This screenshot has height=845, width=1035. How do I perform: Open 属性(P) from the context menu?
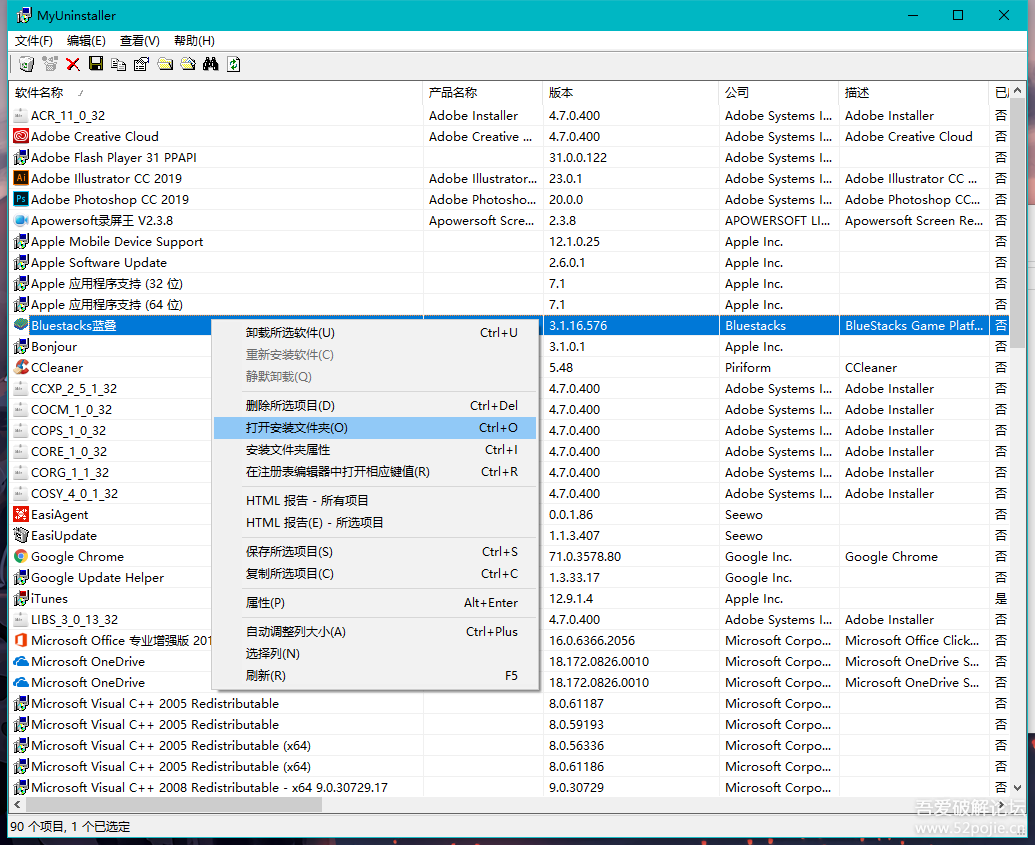tap(375, 603)
